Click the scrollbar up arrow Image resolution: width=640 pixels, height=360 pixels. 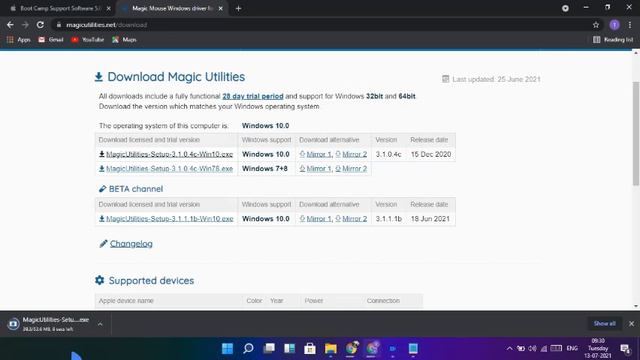point(636,53)
